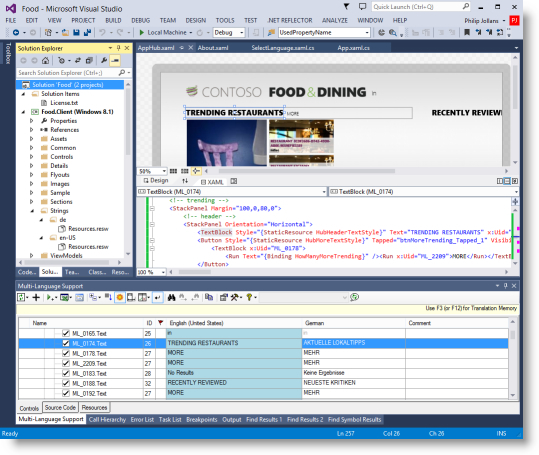Click the XAML view button
Image resolution: width=539 pixels, height=455 pixels.
(x=212, y=182)
